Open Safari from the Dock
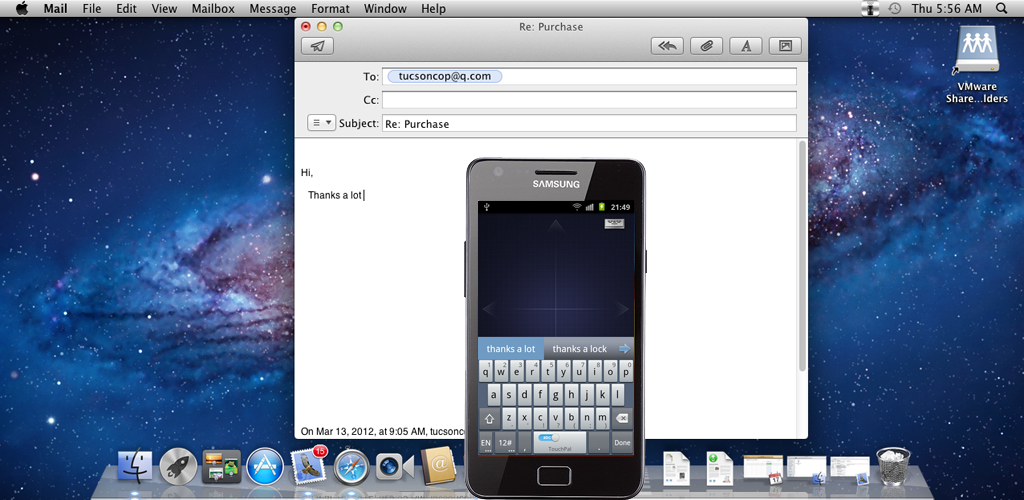1024x500 pixels. (x=352, y=466)
